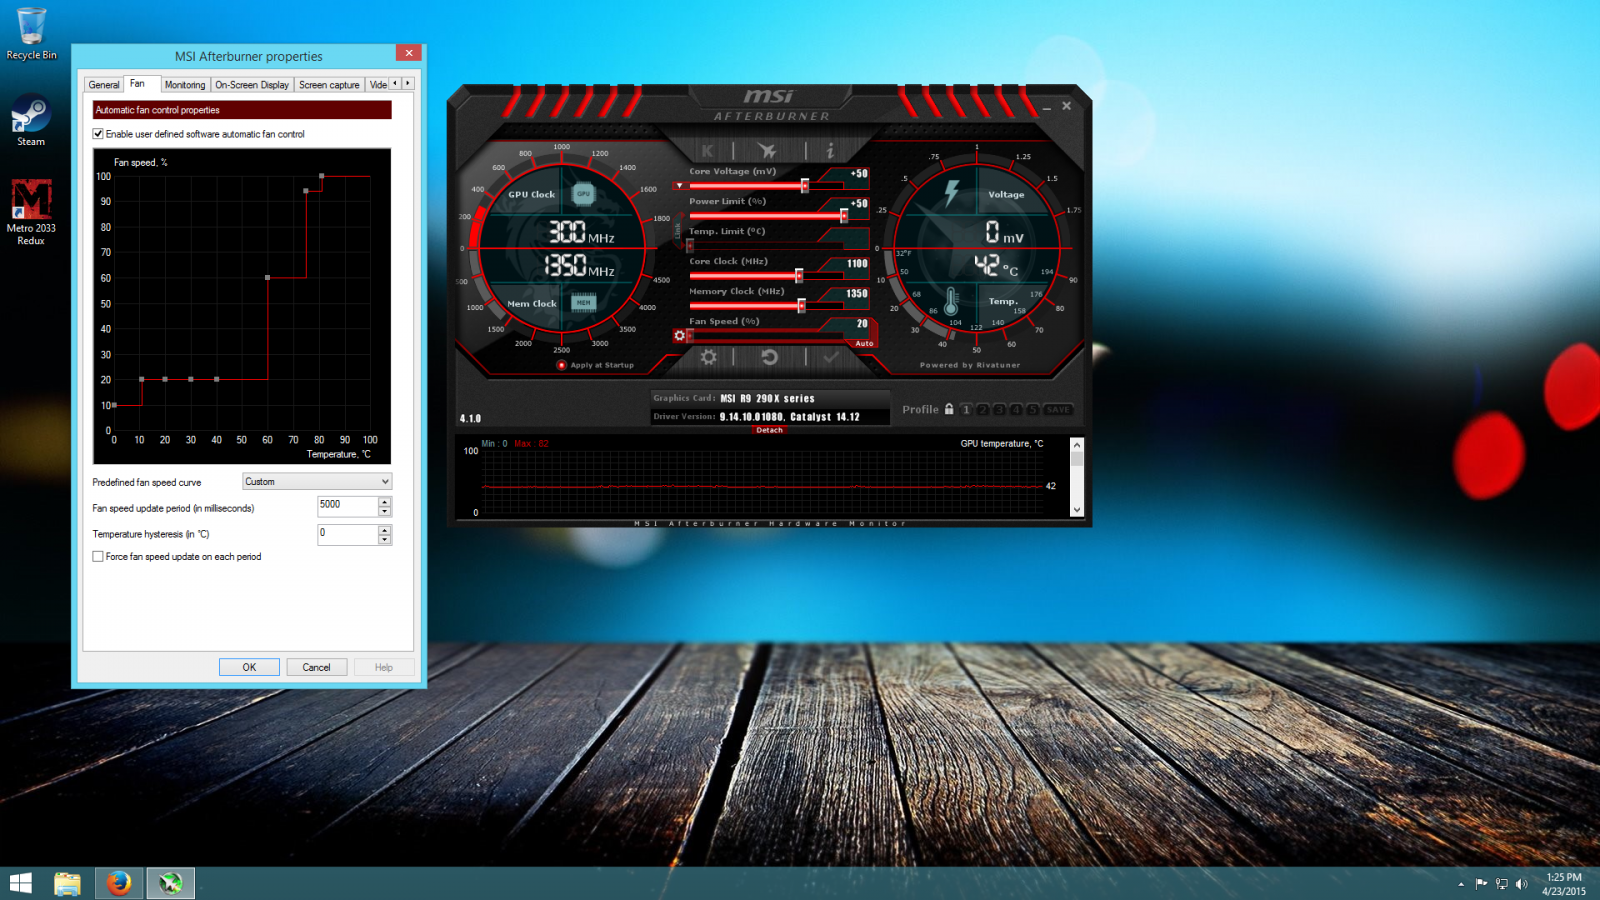Toggle the Link button beside Power Limit
The width and height of the screenshot is (1600, 900).
tap(678, 230)
